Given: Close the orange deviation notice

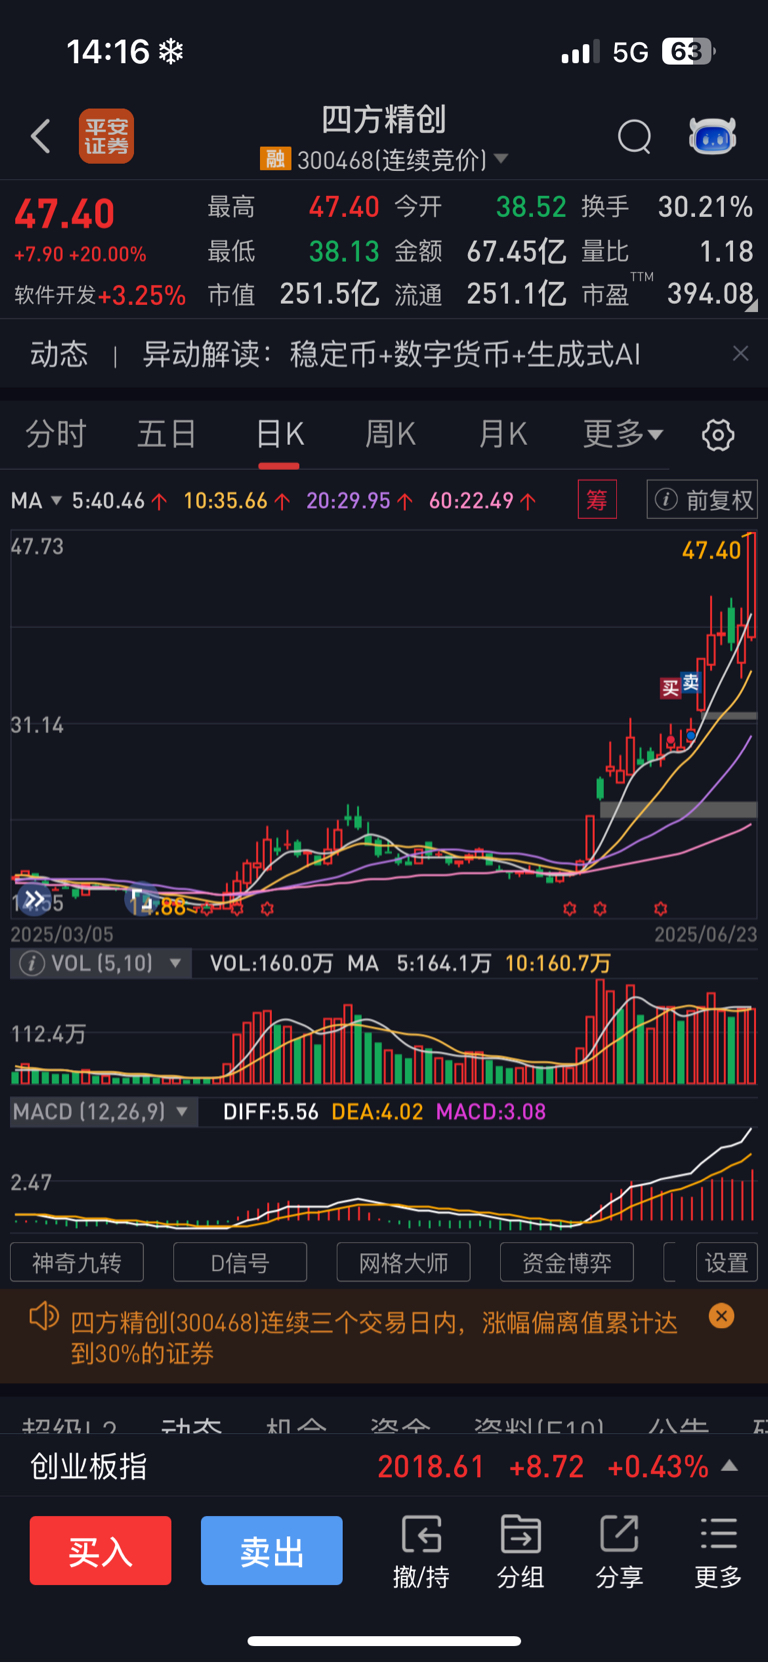Looking at the screenshot, I should [721, 1316].
